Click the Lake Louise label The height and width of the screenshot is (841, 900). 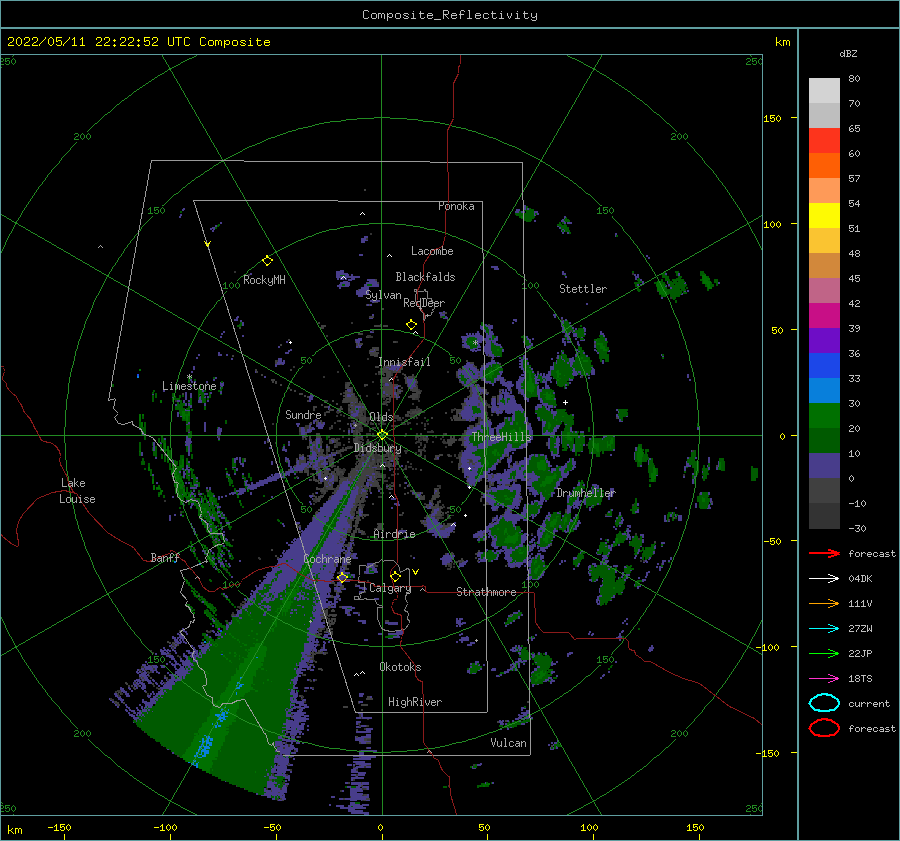[x=77, y=491]
